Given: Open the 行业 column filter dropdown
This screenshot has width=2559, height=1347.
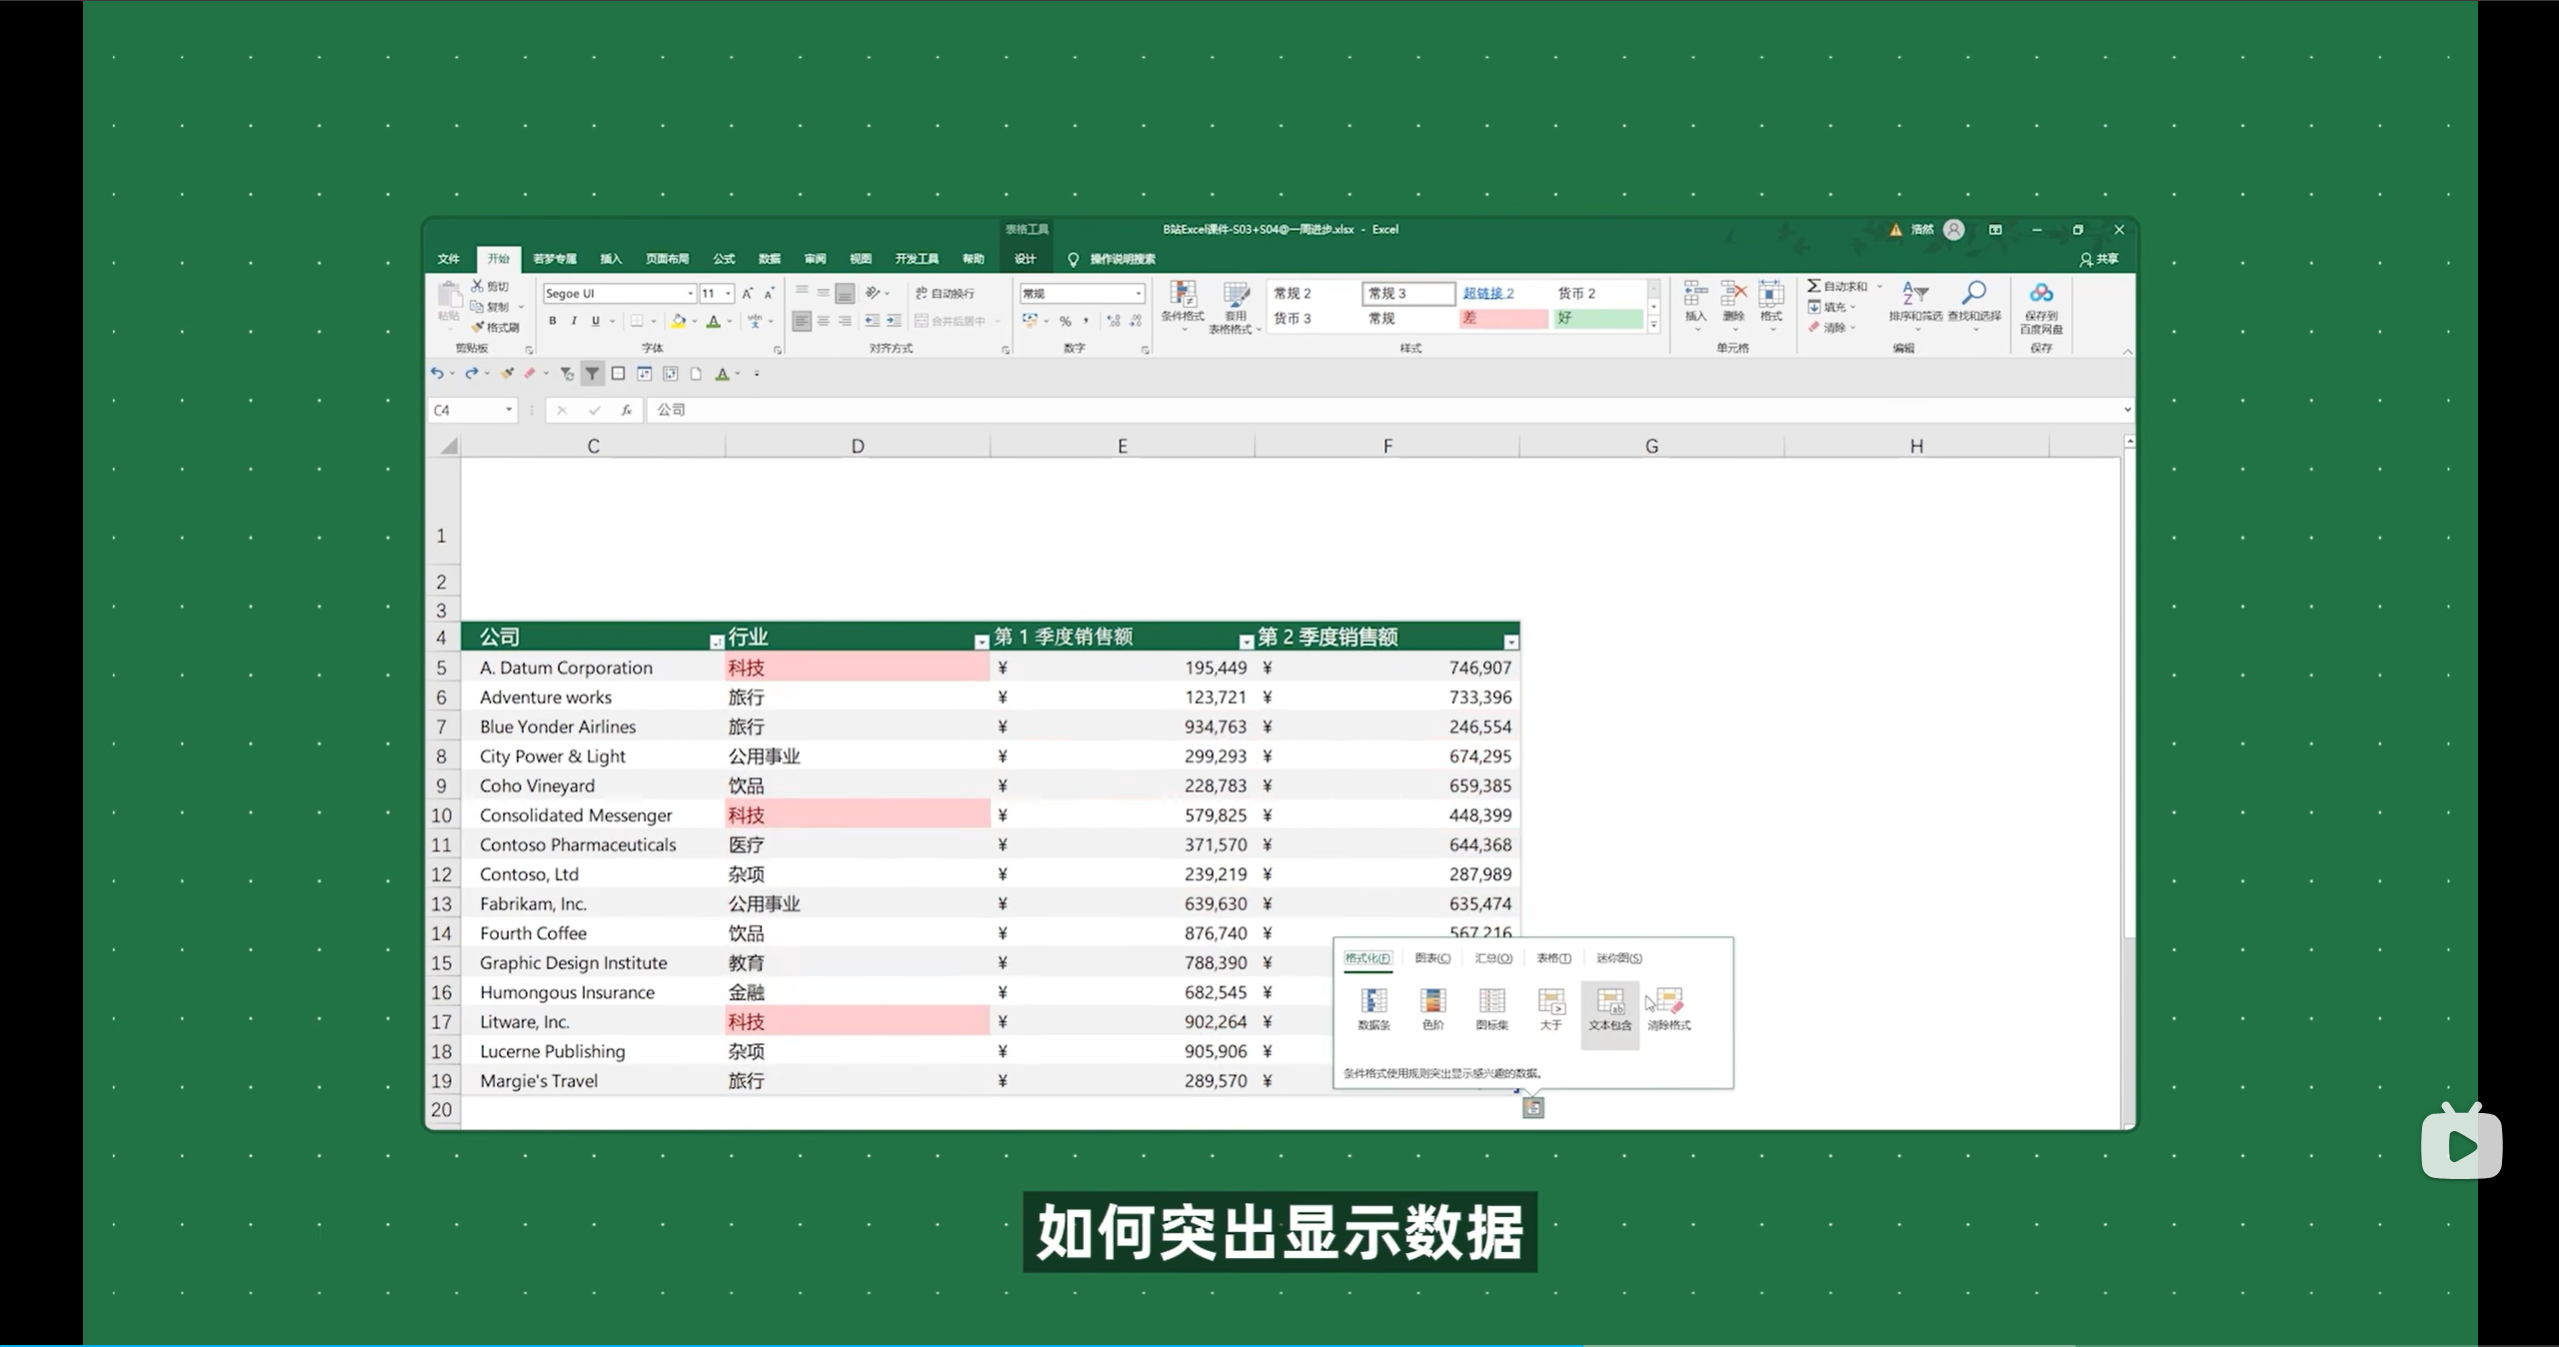Looking at the screenshot, I should [x=980, y=642].
